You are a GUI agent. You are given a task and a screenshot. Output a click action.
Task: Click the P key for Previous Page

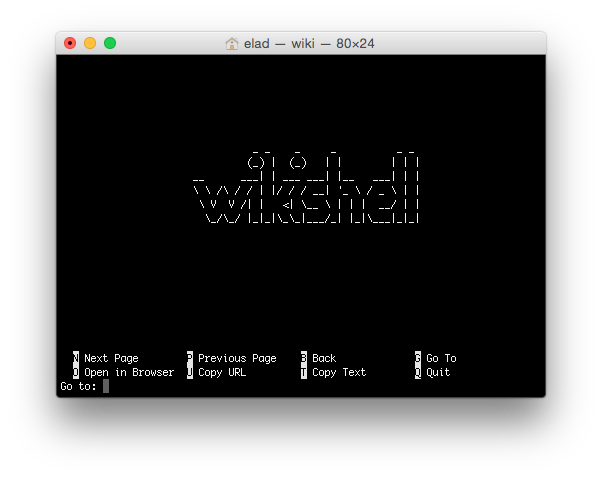click(x=190, y=358)
